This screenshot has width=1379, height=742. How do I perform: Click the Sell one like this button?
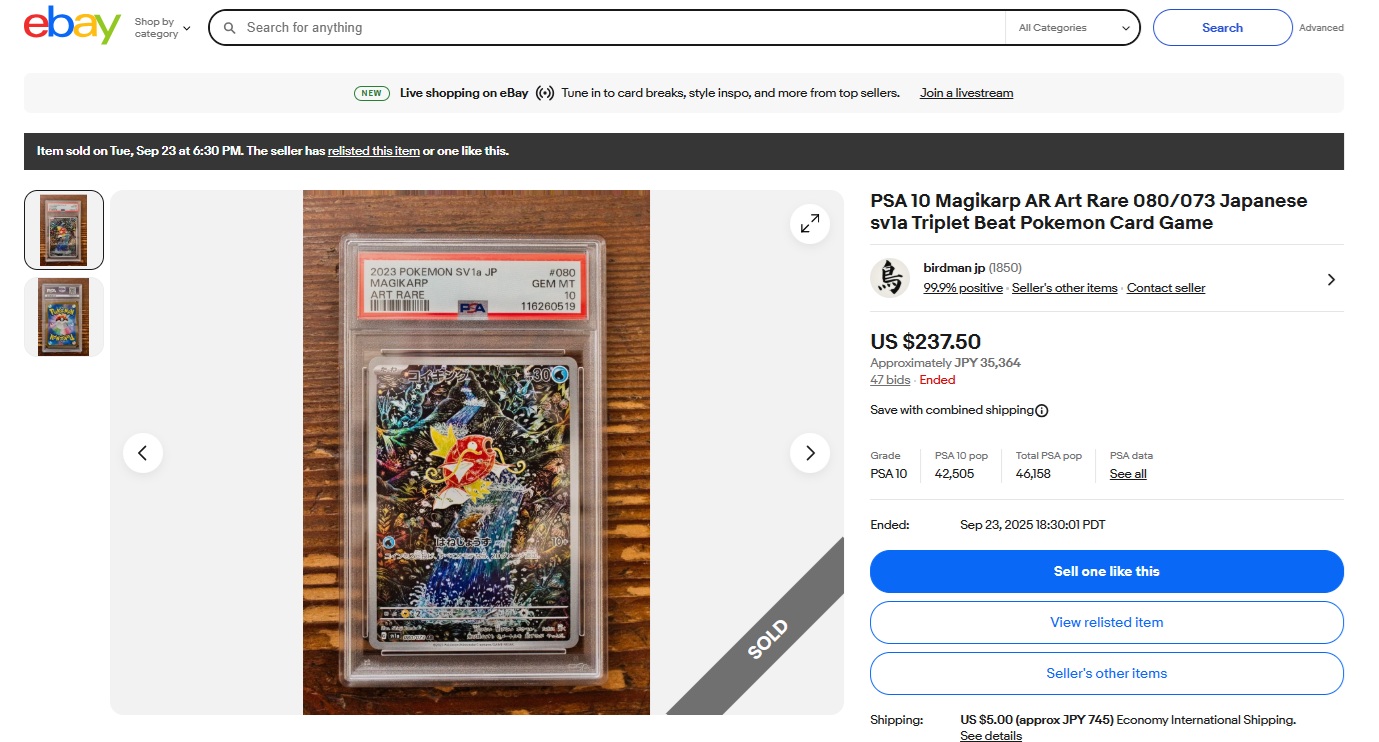tap(1107, 571)
